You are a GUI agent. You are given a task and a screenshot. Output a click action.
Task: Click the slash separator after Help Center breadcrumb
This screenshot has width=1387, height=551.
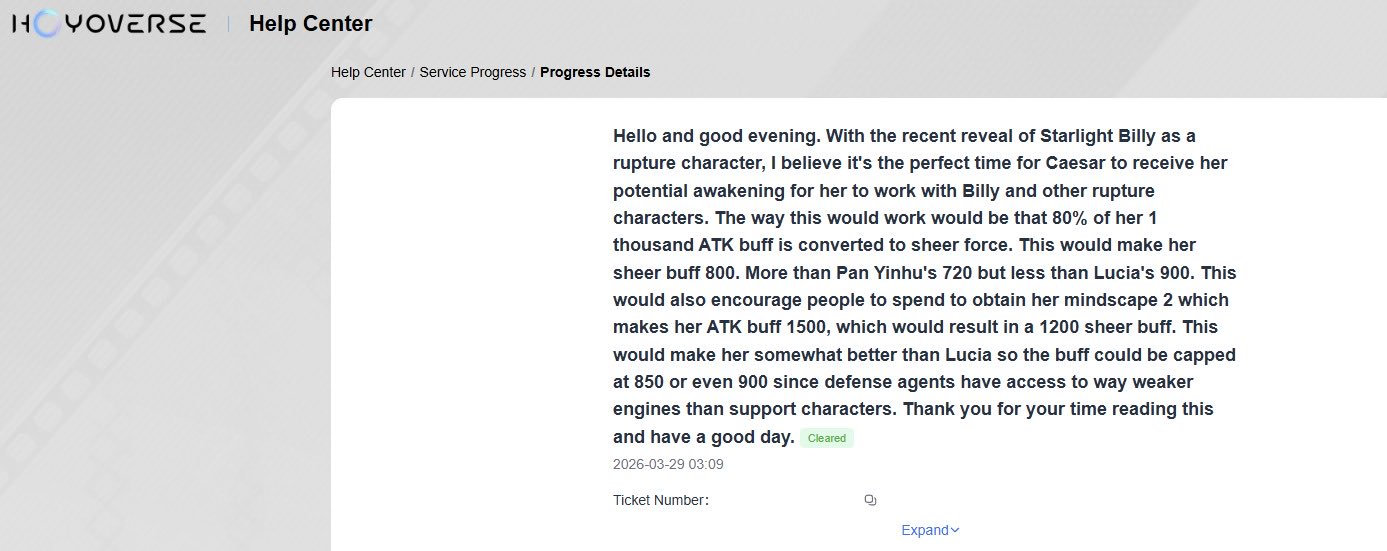(413, 72)
